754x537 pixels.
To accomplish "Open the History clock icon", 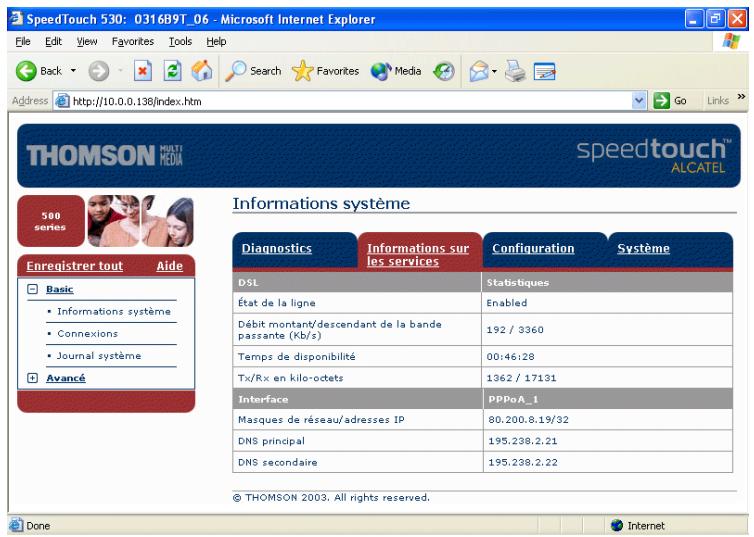I will click(443, 71).
